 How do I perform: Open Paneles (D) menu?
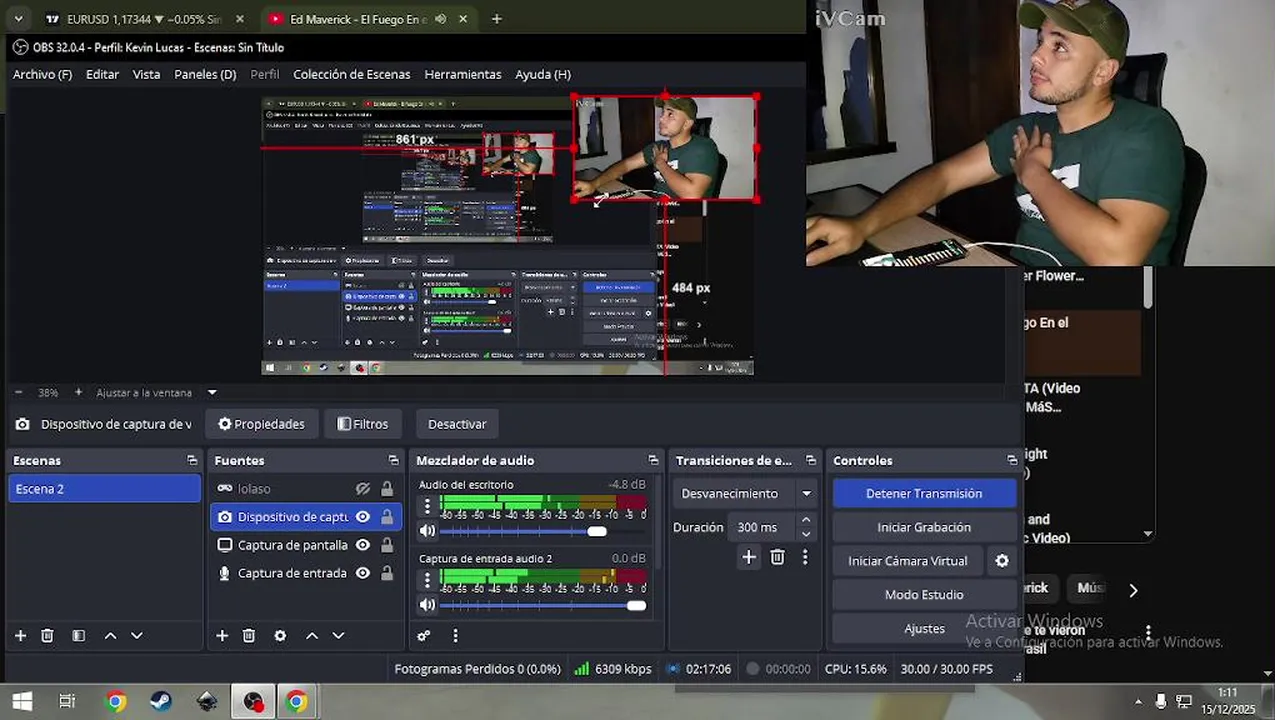(x=205, y=74)
